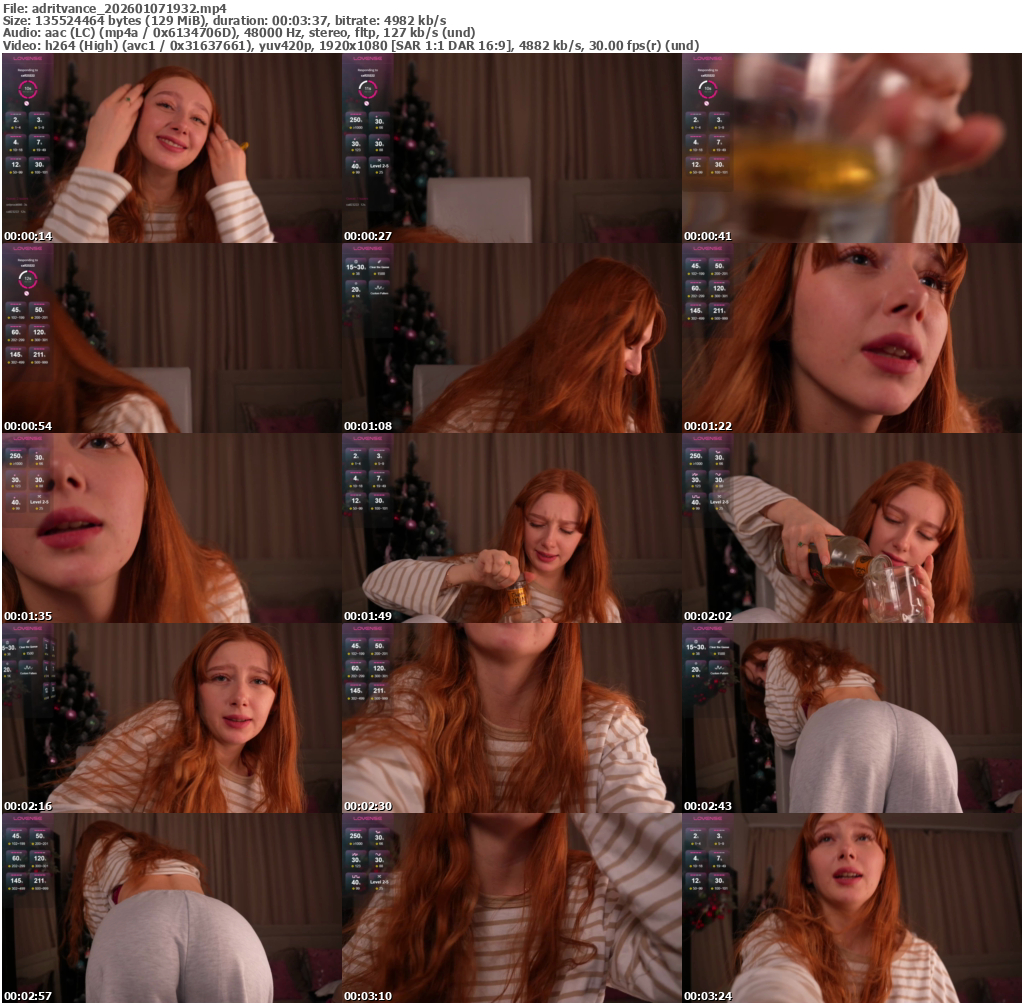Viewport: 1024px width, 1003px height.
Task: Select the thumbnail timestamped 00:01:08
Action: [511, 338]
